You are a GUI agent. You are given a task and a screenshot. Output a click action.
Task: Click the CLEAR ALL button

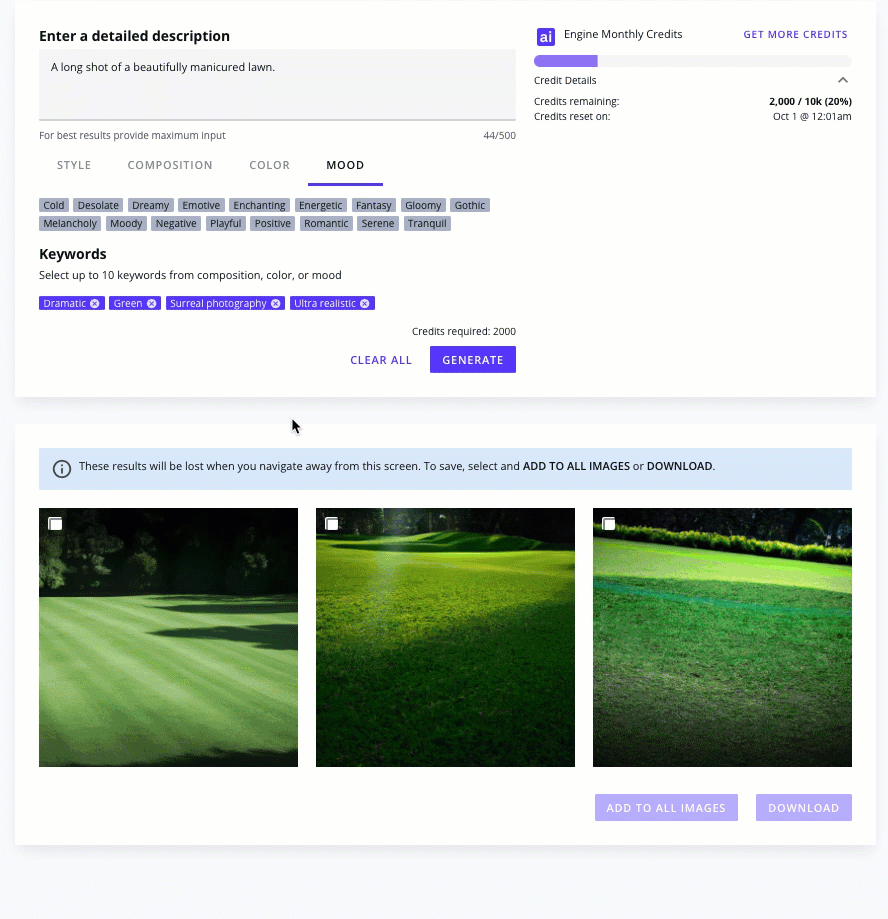381,359
